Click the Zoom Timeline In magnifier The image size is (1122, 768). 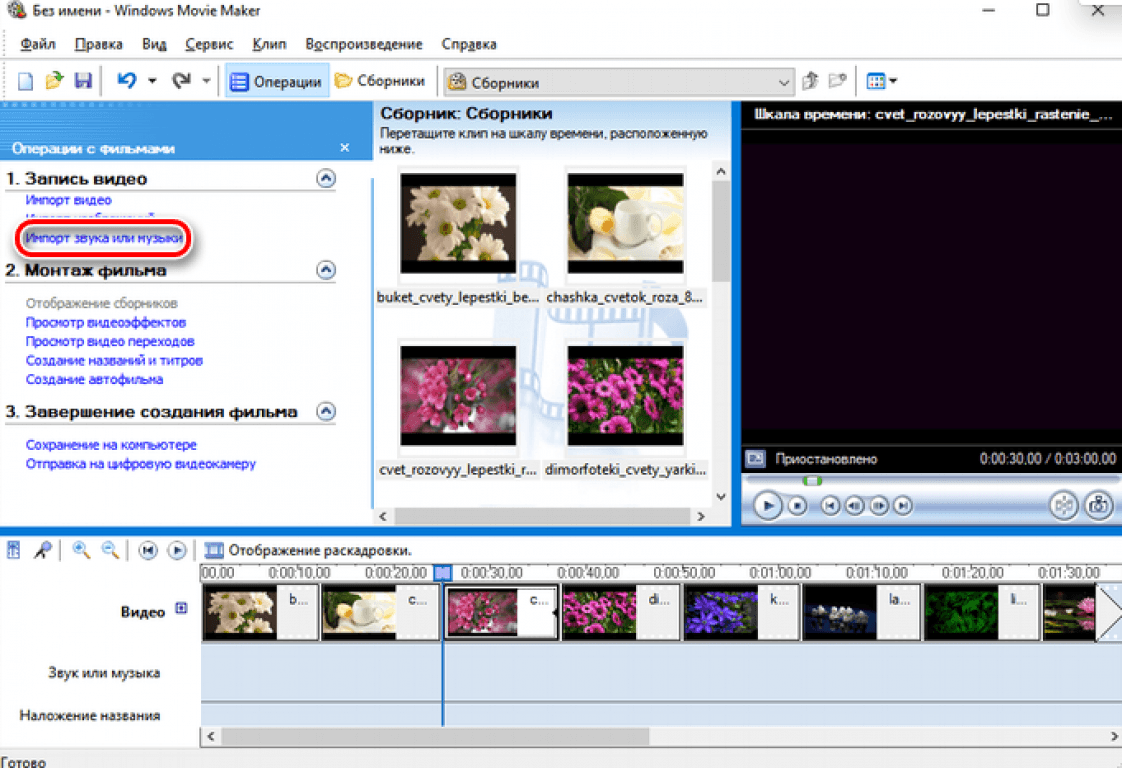tap(81, 550)
